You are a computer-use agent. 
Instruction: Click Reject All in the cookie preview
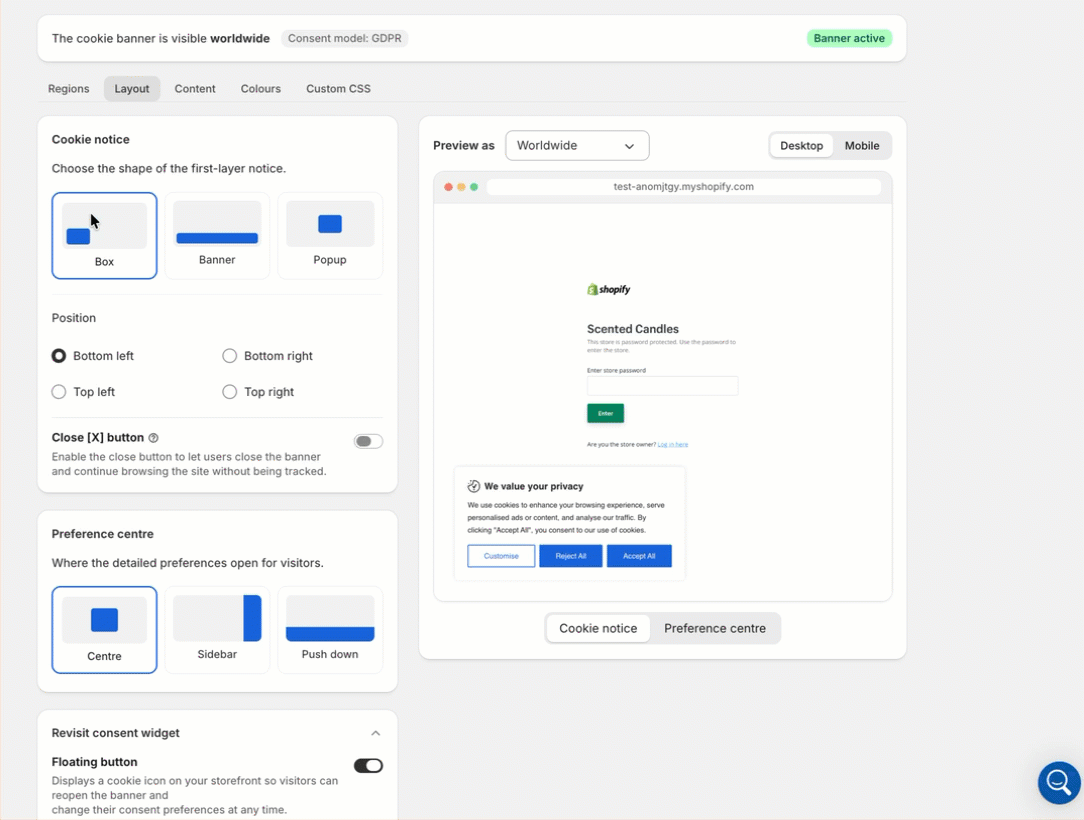[x=571, y=556]
